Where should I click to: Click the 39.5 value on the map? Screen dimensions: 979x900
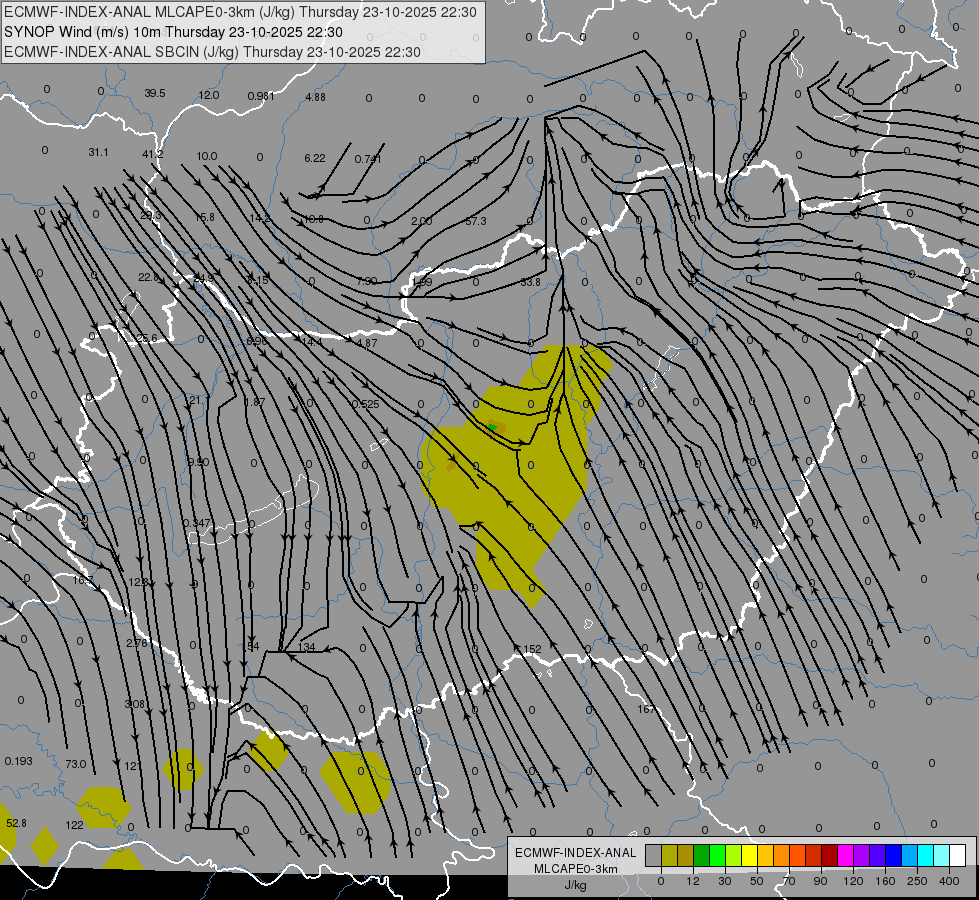pos(155,93)
